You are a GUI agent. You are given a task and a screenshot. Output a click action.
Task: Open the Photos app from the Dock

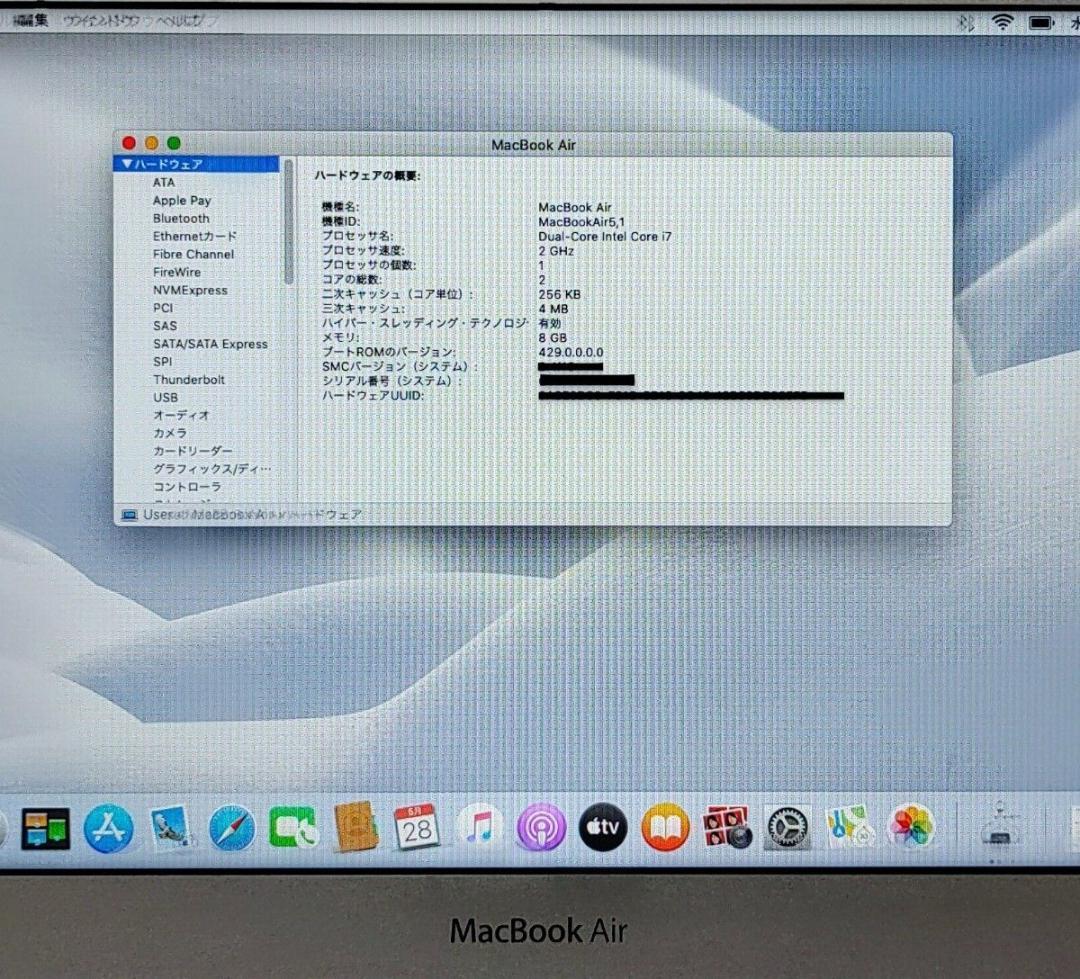[x=910, y=827]
